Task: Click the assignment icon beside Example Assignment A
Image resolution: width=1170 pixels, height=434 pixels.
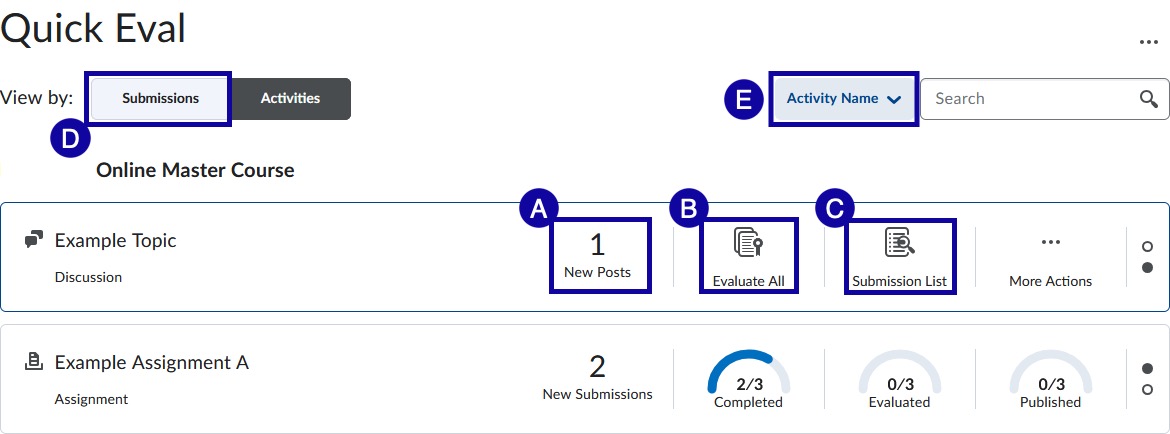Action: click(34, 362)
